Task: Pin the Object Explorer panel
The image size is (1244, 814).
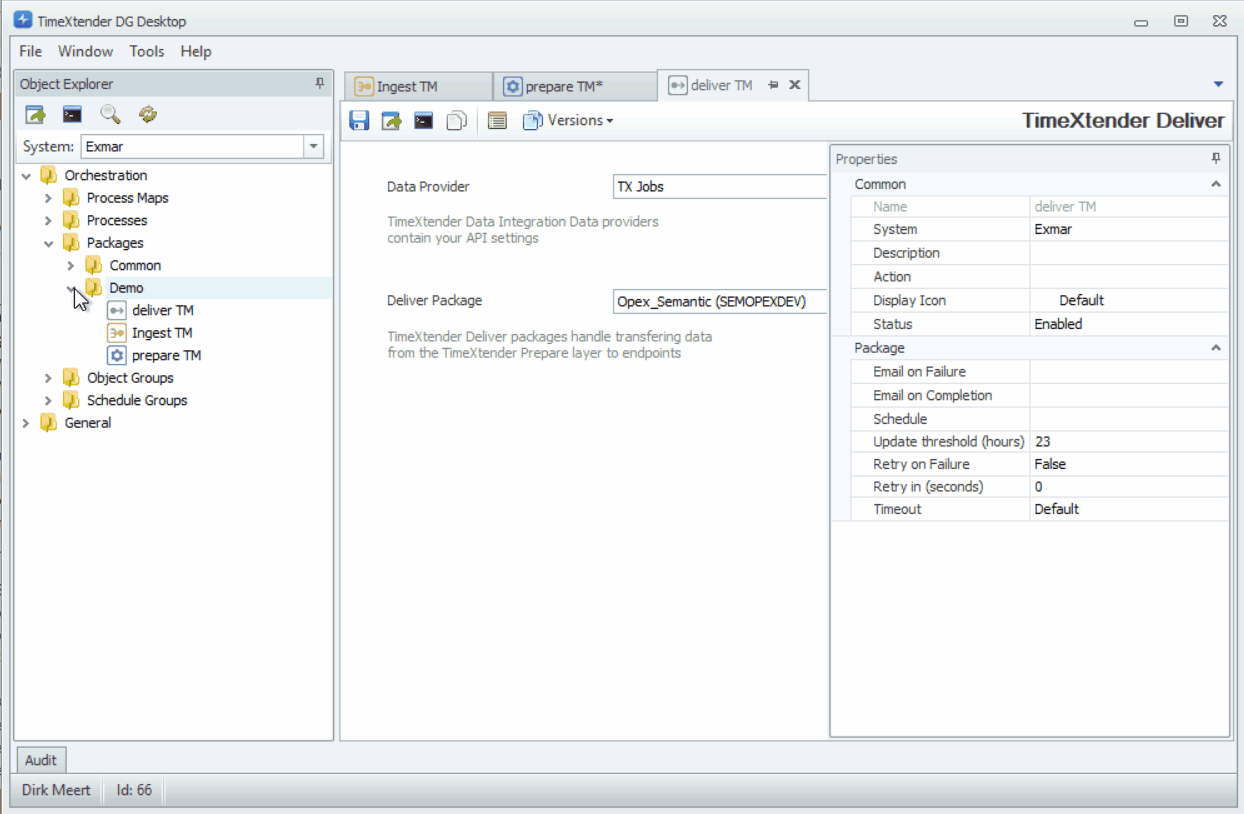Action: [319, 83]
